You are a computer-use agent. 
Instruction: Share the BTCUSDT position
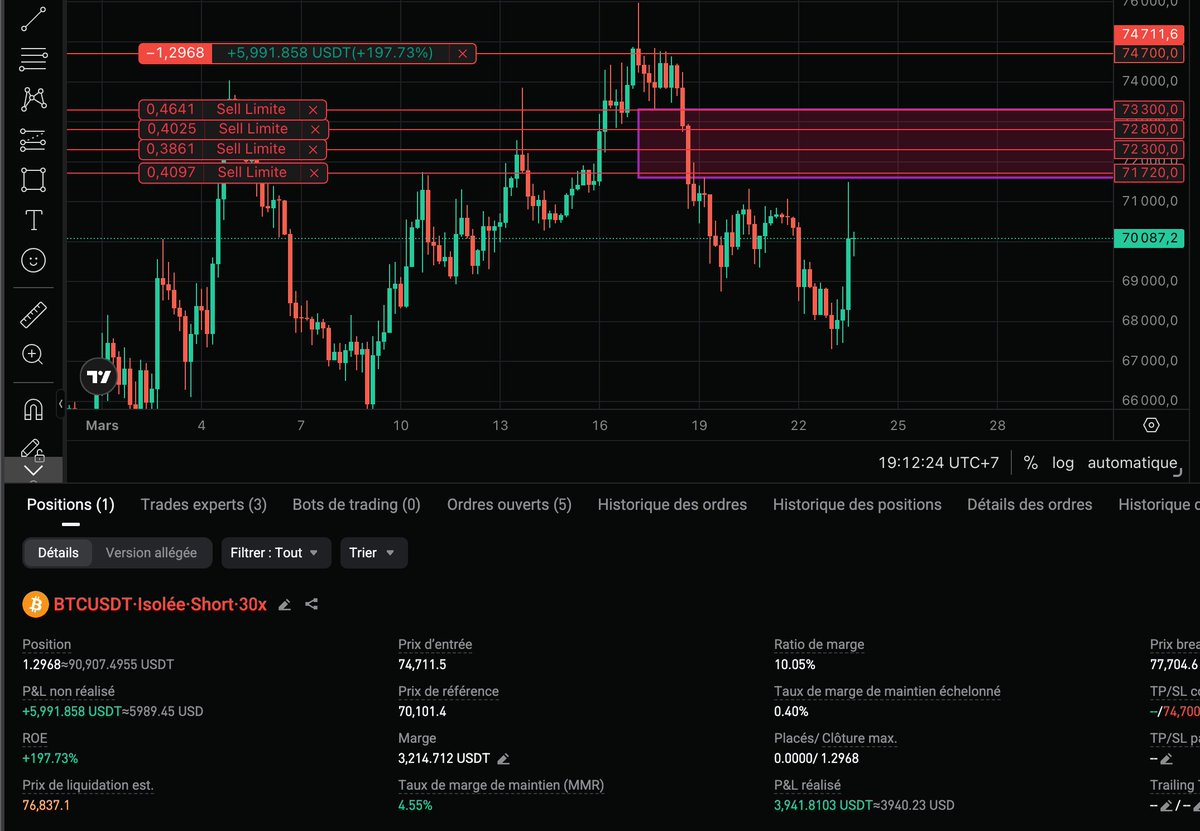311,605
